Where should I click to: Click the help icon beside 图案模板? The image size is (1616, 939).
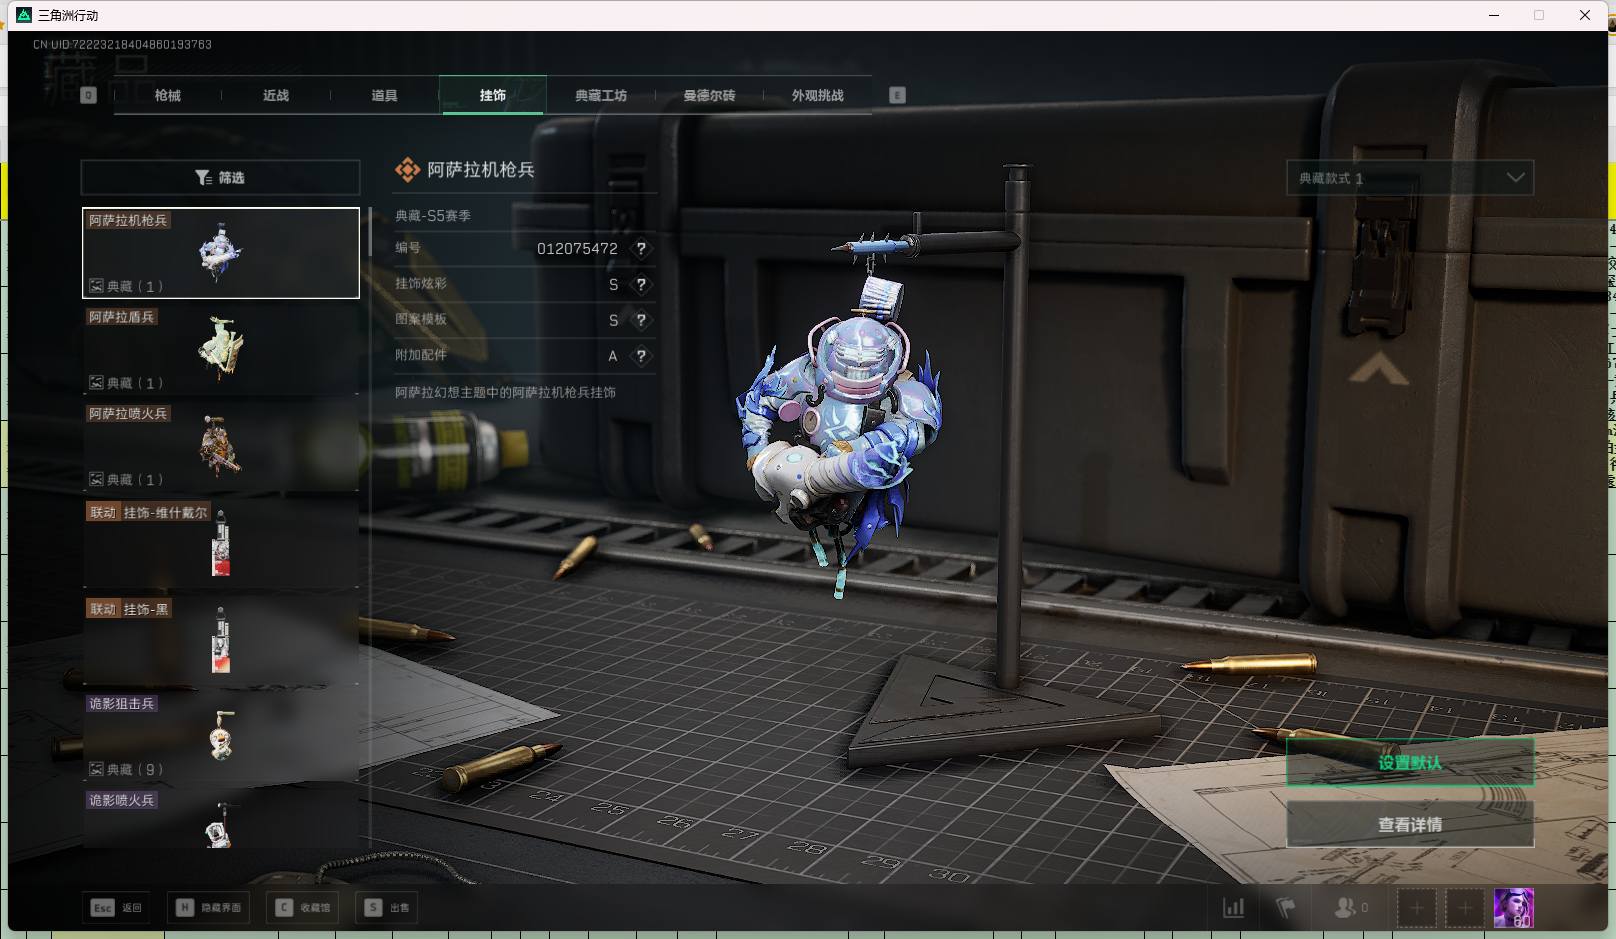click(x=641, y=321)
